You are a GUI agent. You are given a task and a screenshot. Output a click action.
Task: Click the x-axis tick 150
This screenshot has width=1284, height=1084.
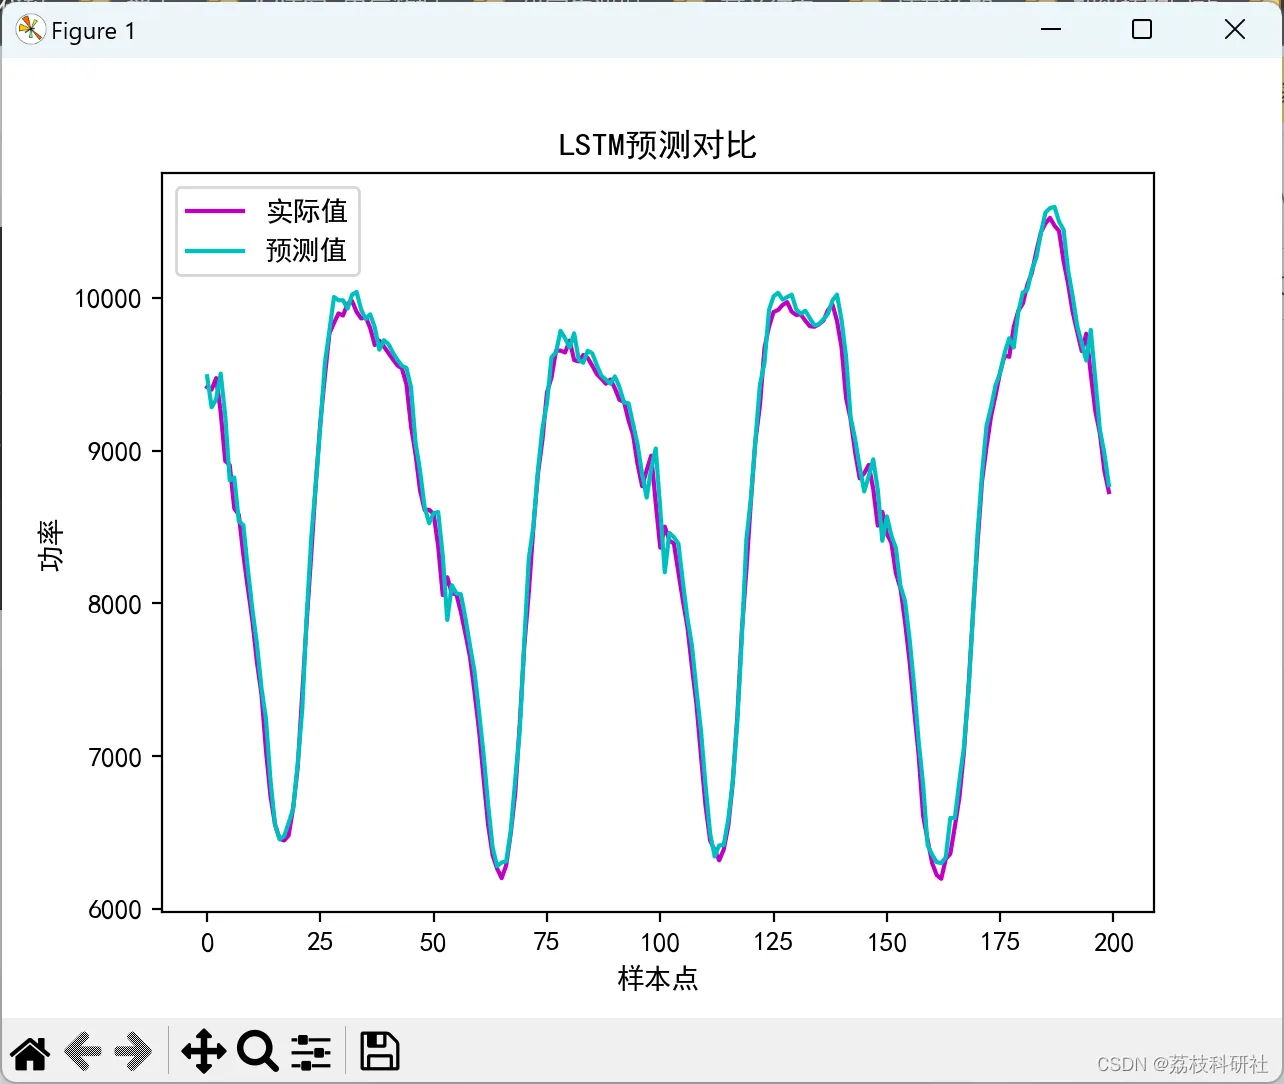click(x=887, y=943)
